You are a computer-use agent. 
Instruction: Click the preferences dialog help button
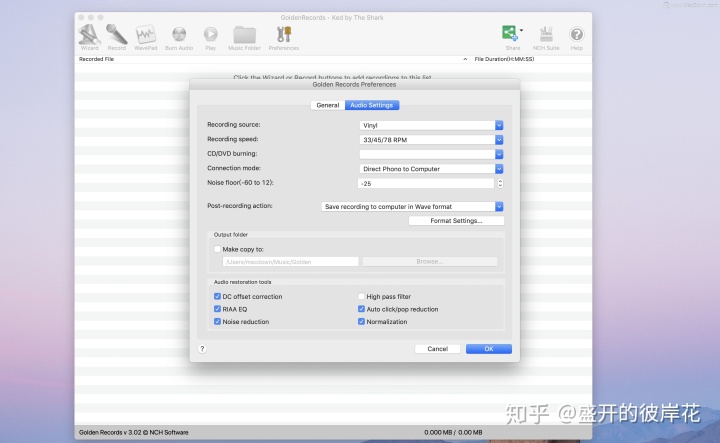[x=202, y=349]
